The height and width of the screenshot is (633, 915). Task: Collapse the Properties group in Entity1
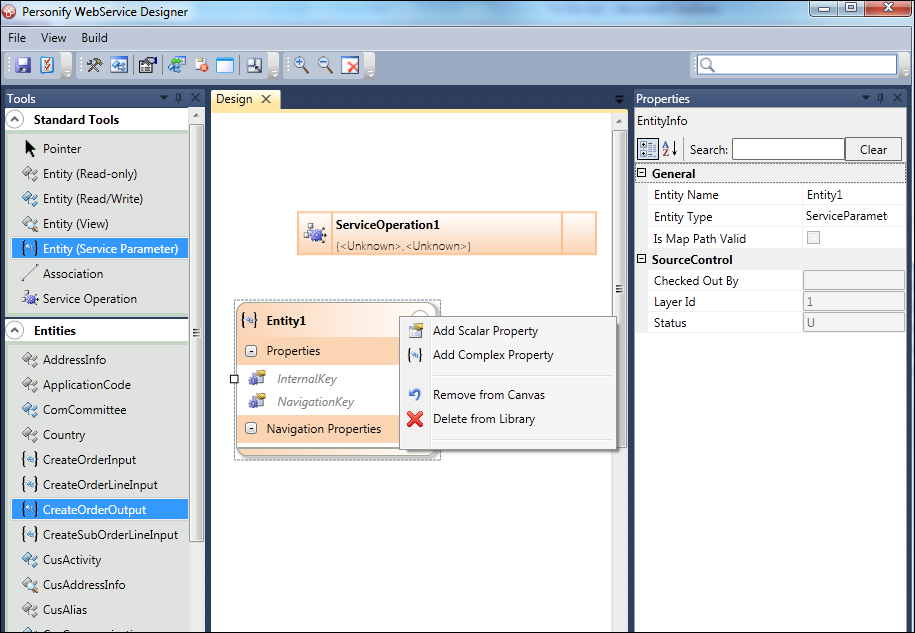tap(251, 351)
